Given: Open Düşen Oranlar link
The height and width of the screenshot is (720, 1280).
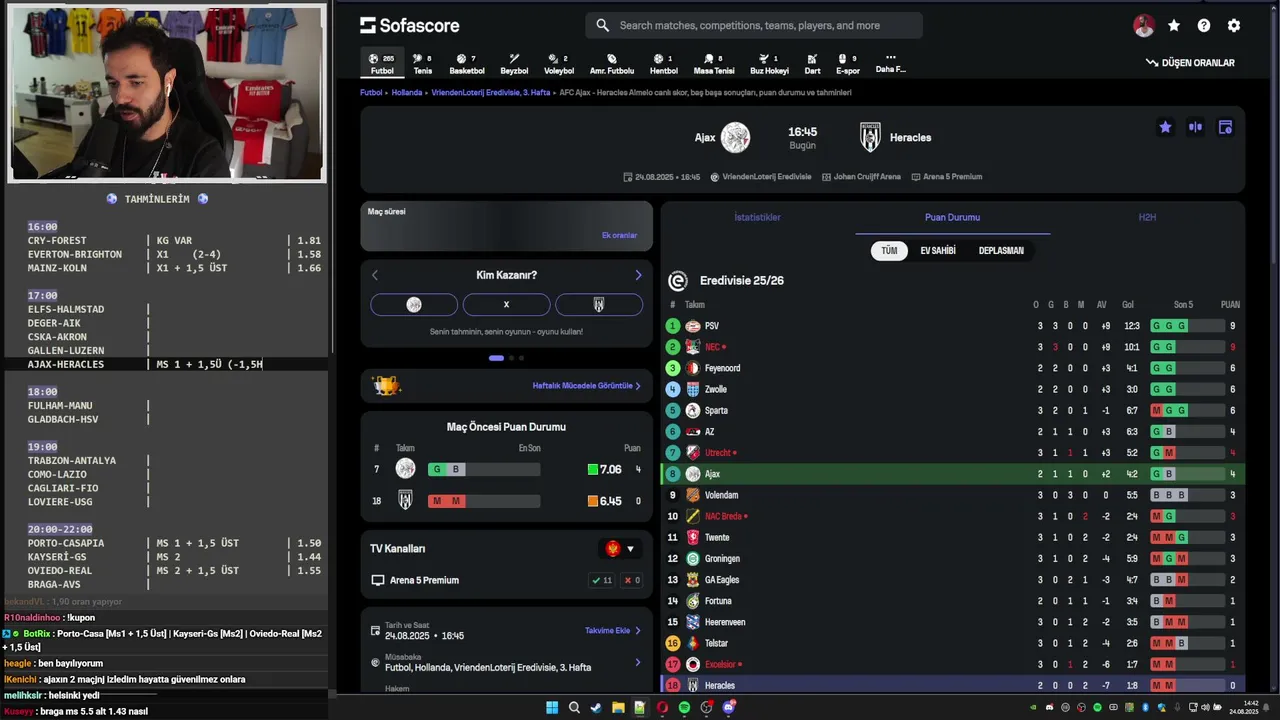Looking at the screenshot, I should pos(1190,63).
